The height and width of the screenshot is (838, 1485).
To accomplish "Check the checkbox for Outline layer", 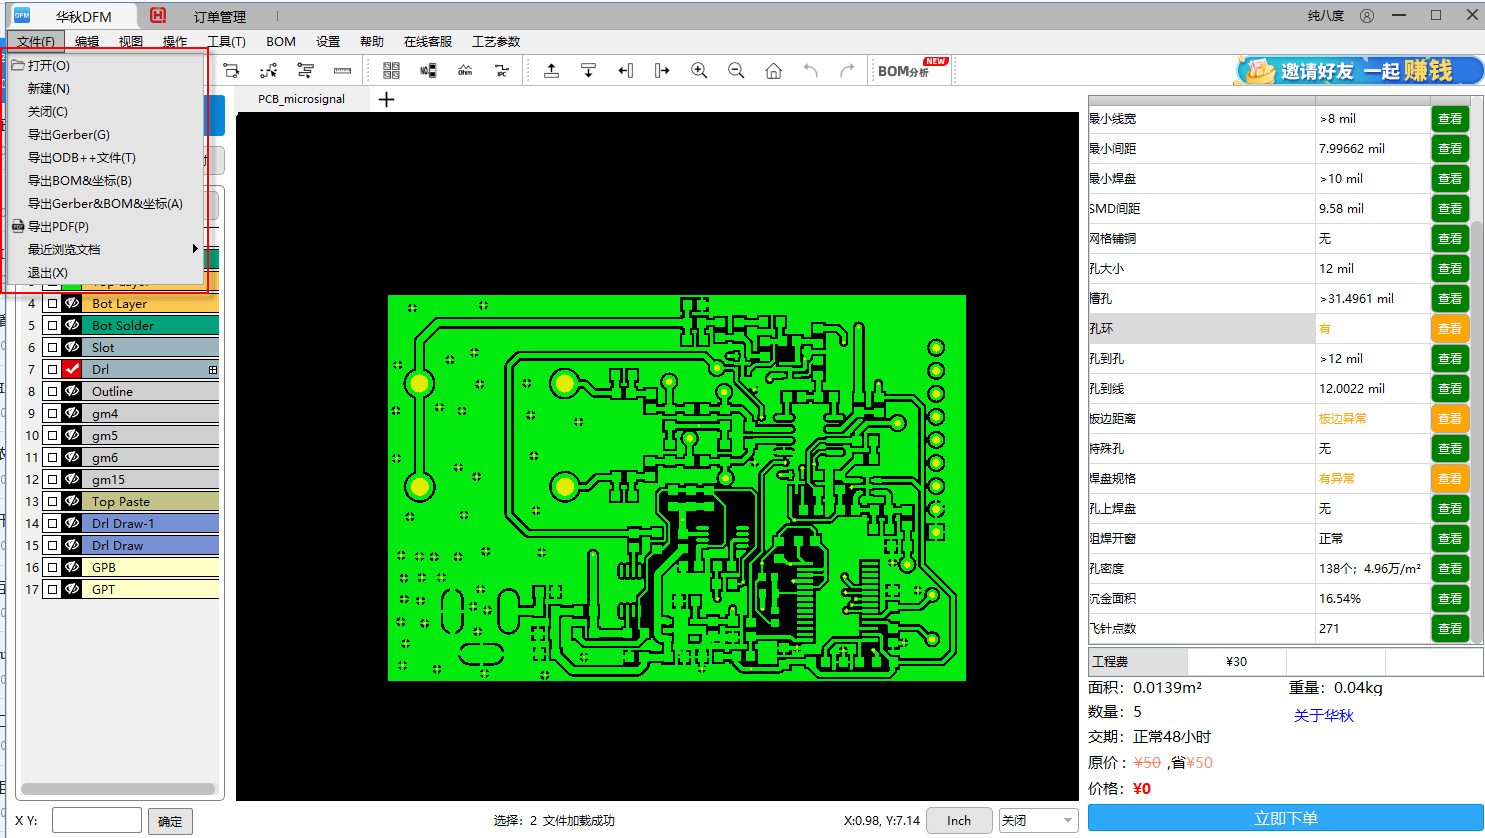I will pyautogui.click(x=52, y=391).
